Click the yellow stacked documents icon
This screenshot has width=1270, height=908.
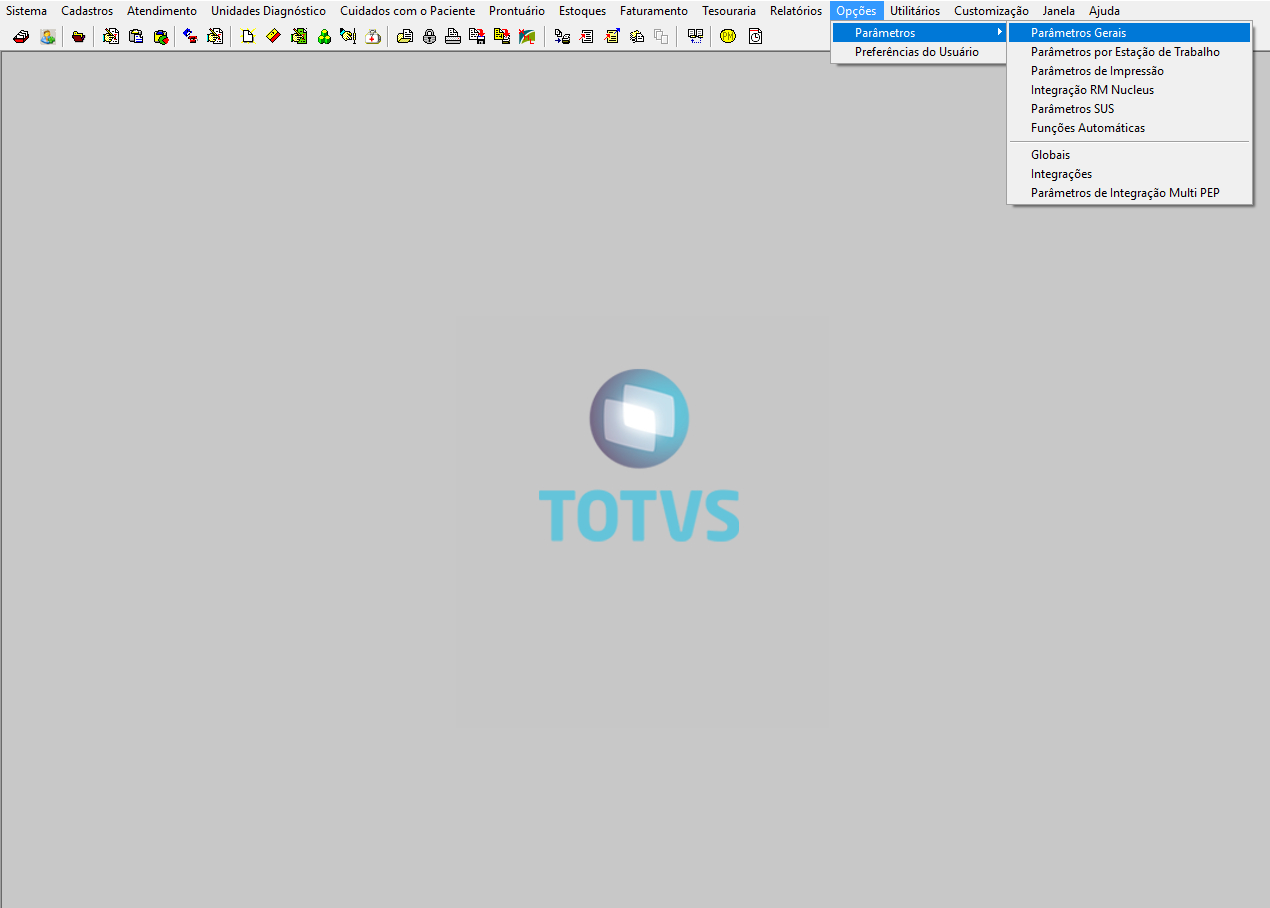pyautogui.click(x=637, y=37)
